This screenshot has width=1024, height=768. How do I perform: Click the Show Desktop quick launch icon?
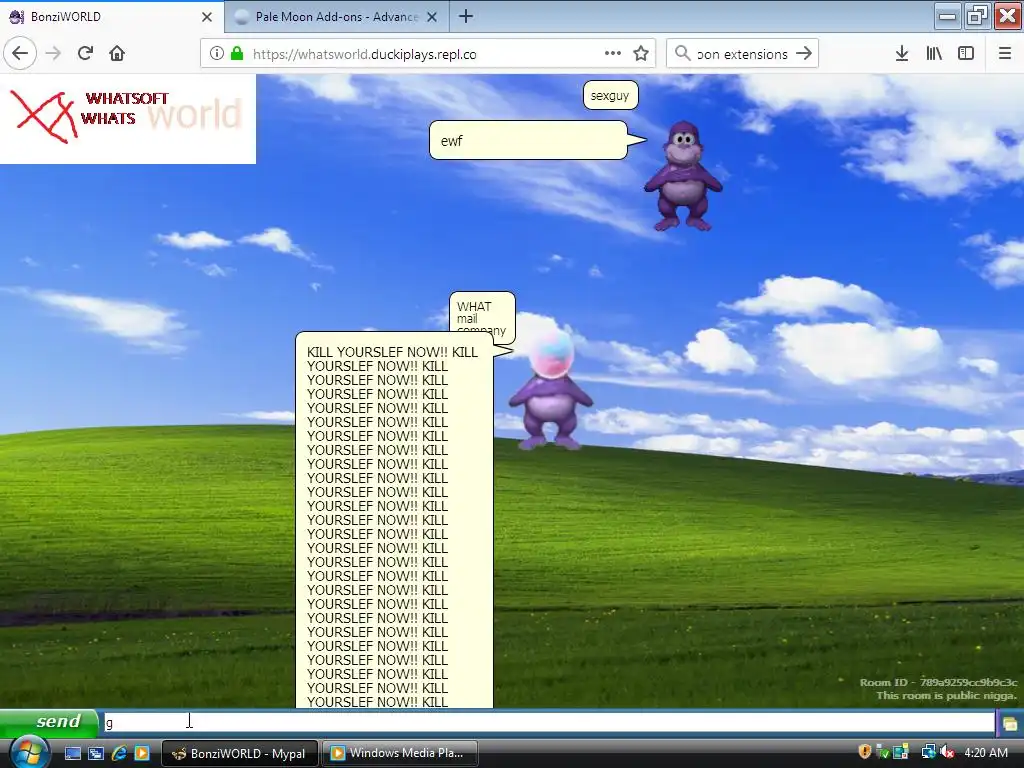click(x=72, y=753)
